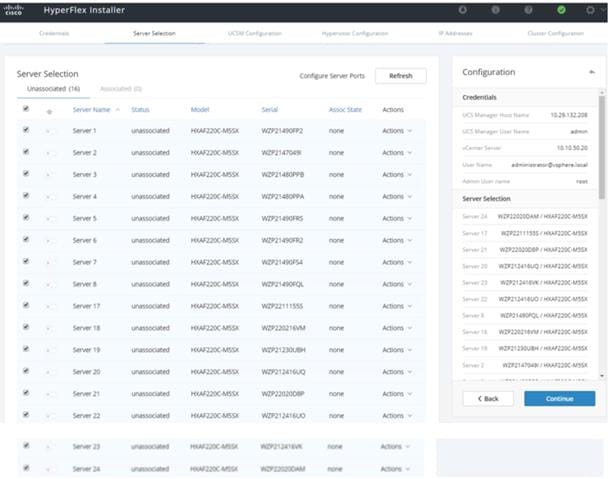Screen dimensions: 610x479
Task: Go to the UCSM Configuration step
Action: (x=254, y=33)
